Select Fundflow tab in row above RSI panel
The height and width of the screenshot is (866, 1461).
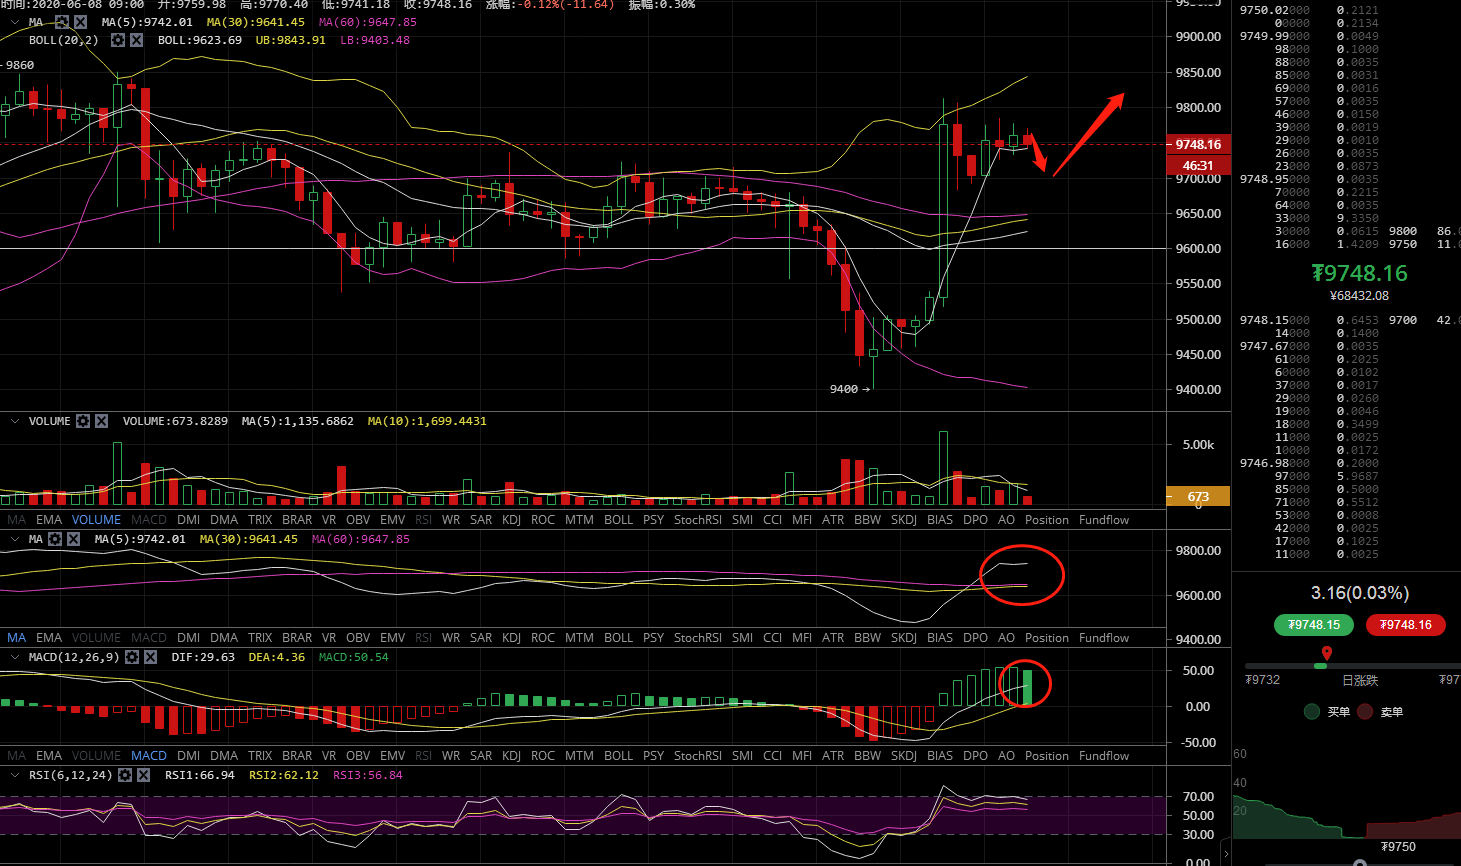1103,756
